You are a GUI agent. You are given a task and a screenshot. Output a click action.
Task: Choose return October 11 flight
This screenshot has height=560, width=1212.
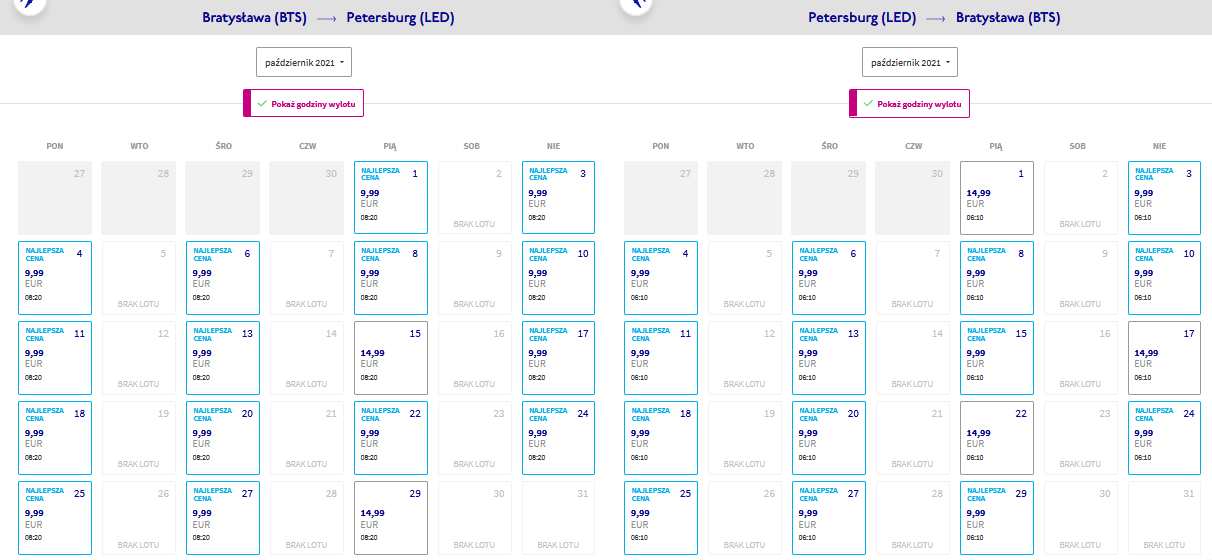(x=660, y=358)
